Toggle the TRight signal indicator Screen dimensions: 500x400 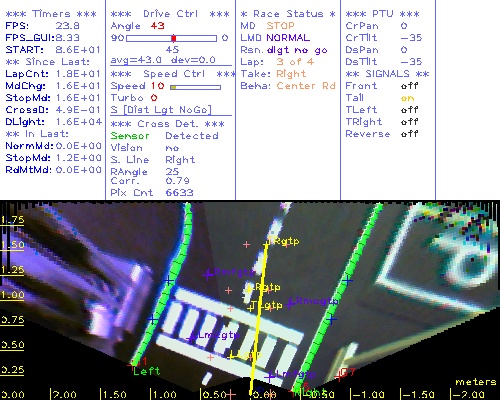pos(409,122)
